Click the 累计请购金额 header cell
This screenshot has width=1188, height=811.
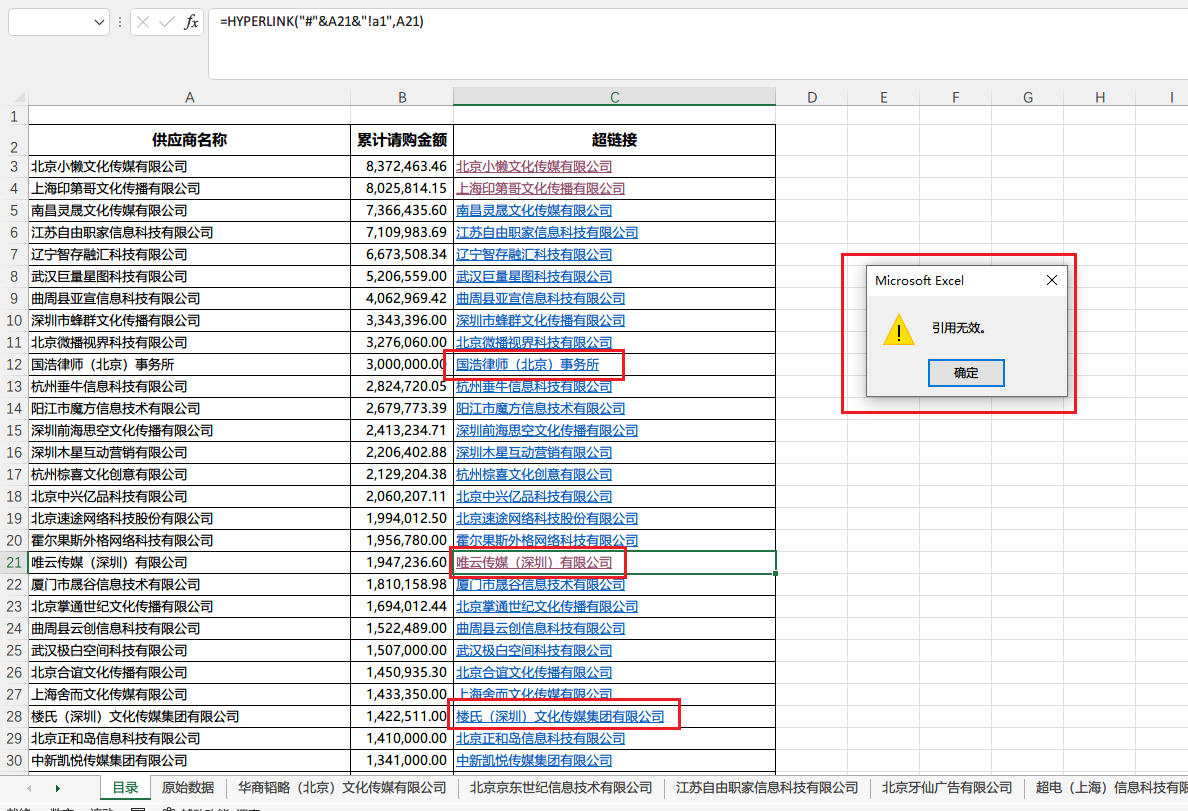click(x=402, y=140)
